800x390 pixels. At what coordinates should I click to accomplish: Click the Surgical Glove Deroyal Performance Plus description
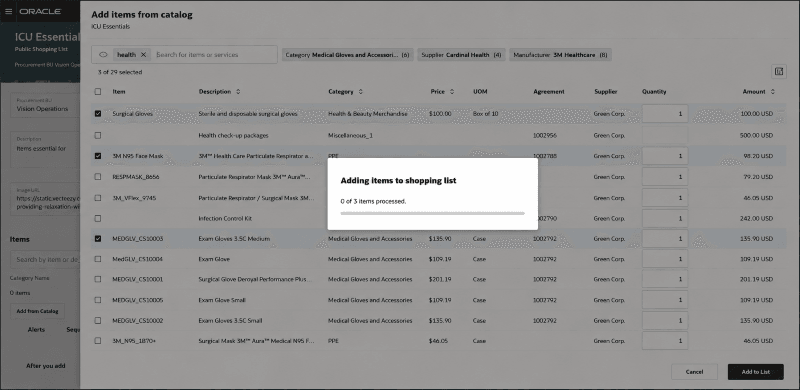coord(255,279)
